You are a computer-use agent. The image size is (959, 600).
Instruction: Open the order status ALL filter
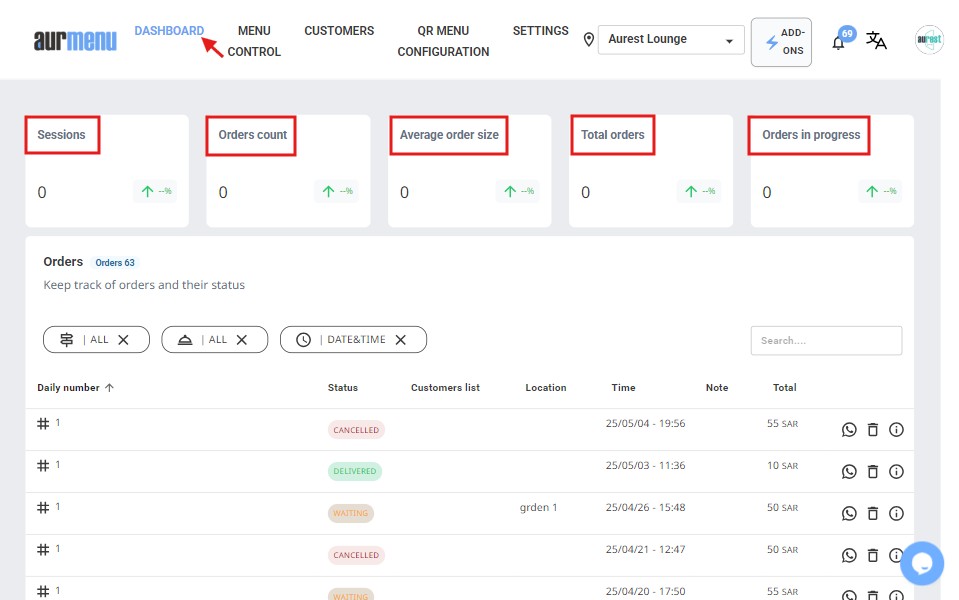(96, 340)
